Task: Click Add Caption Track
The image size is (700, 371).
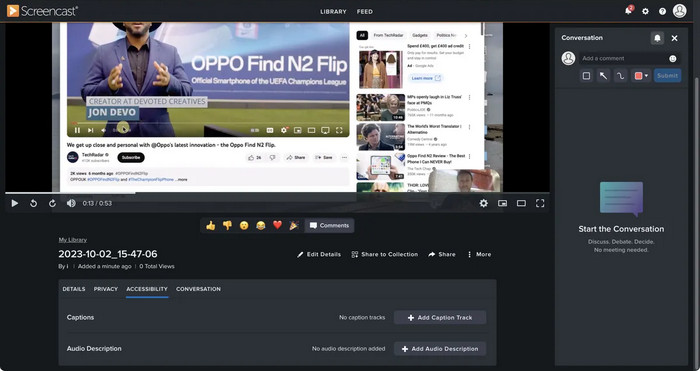Action: pyautogui.click(x=440, y=318)
